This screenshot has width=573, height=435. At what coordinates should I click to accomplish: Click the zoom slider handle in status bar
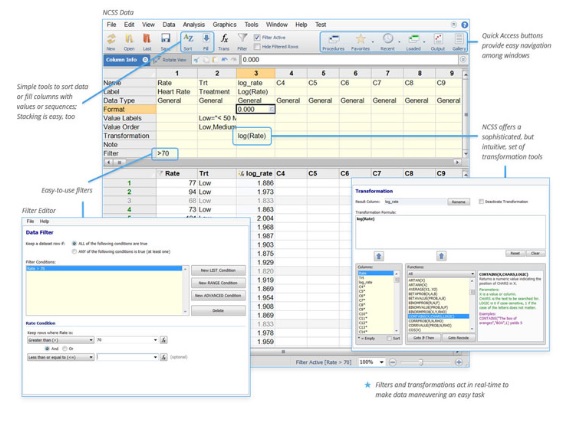click(421, 362)
